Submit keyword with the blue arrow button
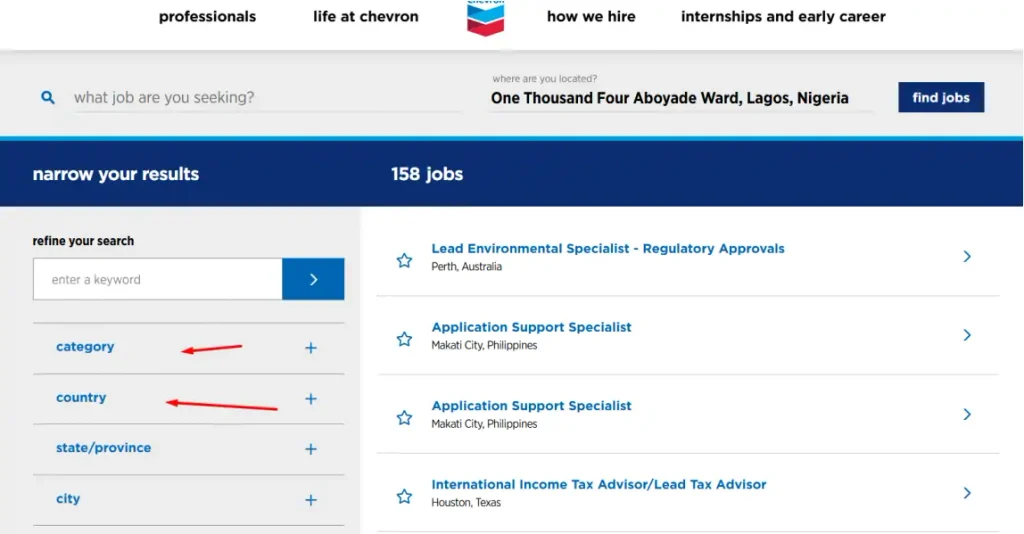This screenshot has height=534, width=1024. [x=313, y=279]
